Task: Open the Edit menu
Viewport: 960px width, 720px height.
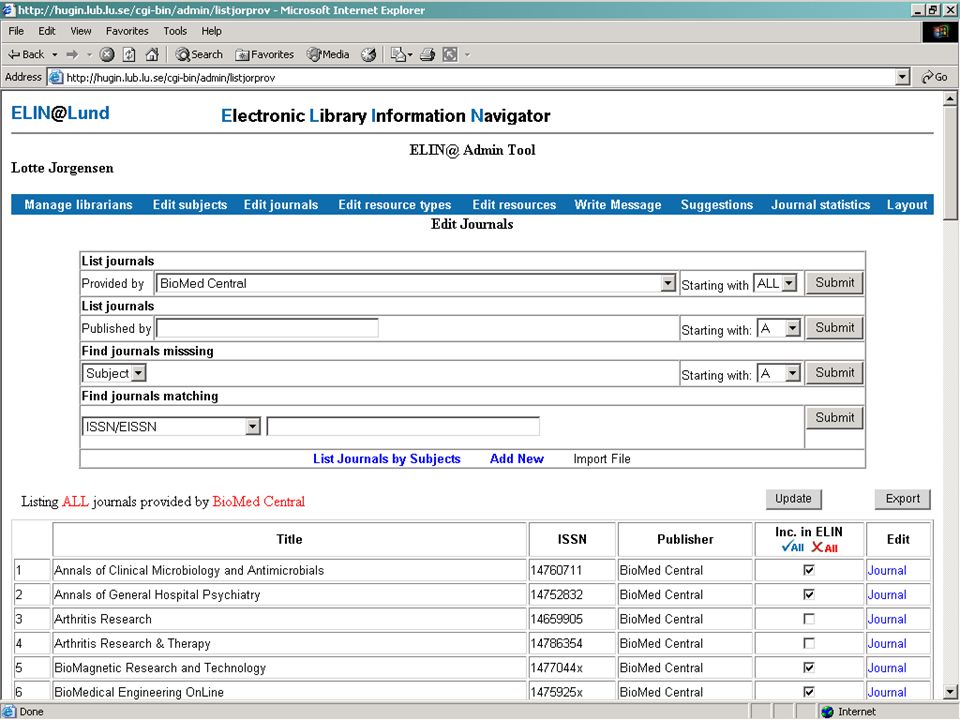Action: 47,31
